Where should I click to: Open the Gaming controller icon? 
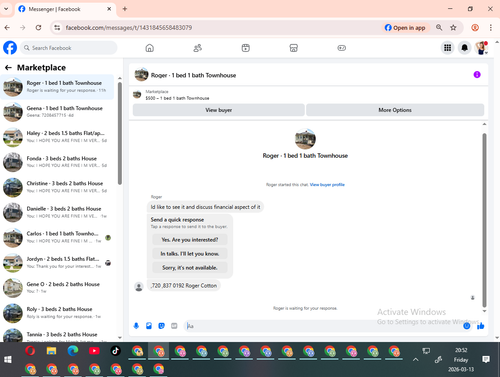coord(342,48)
